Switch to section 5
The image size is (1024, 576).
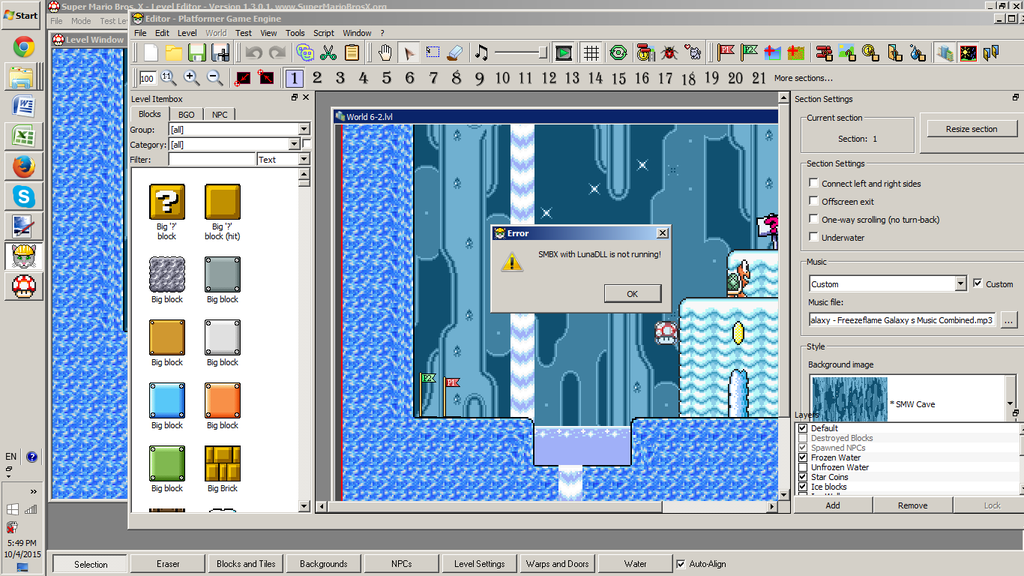(387, 78)
